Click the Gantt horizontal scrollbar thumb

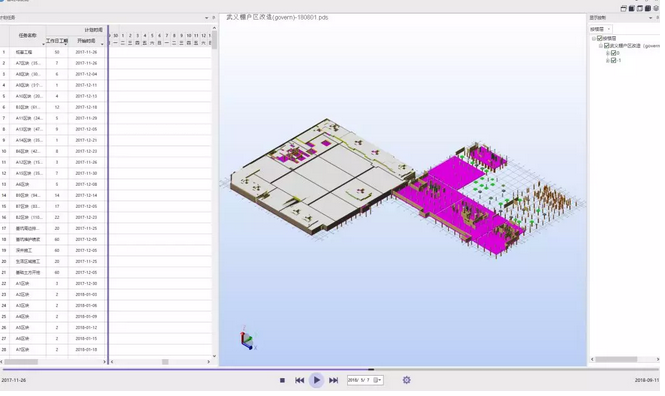click(x=165, y=362)
